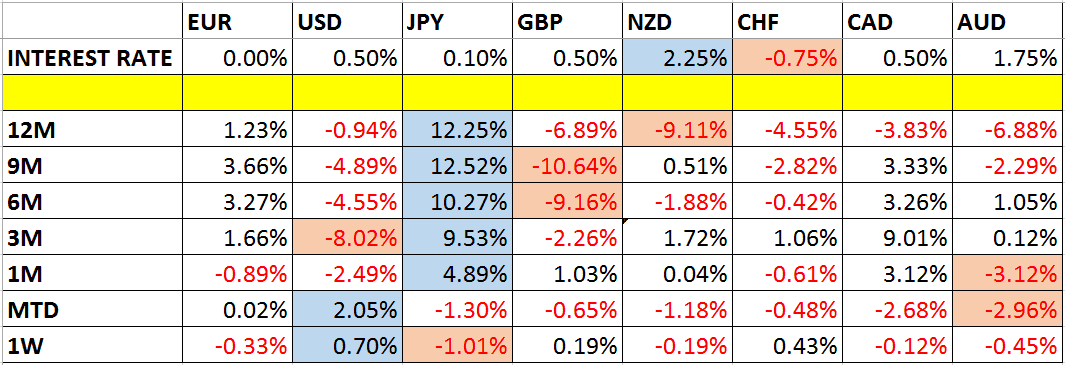Screen dimensions: 1065x365
Task: Click NZD interest rate cell 2.25%
Action: point(676,57)
